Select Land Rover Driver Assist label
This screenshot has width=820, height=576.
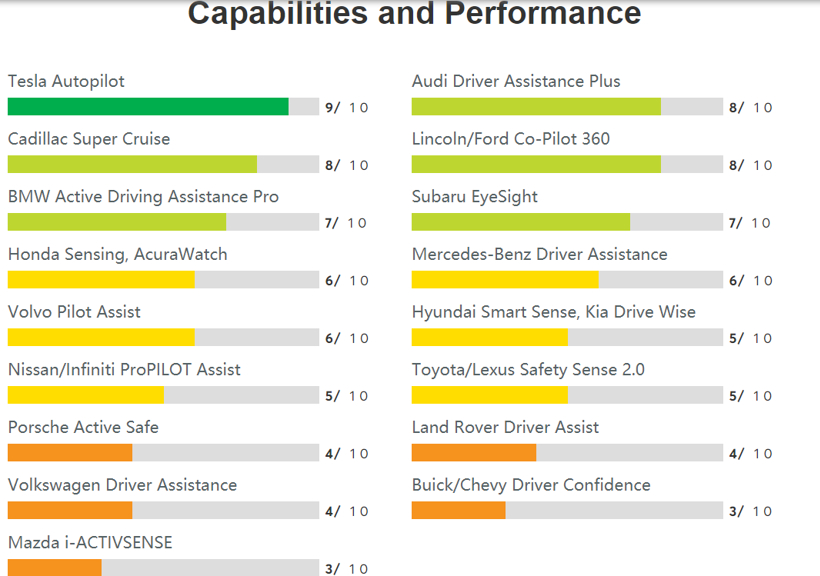coord(505,427)
